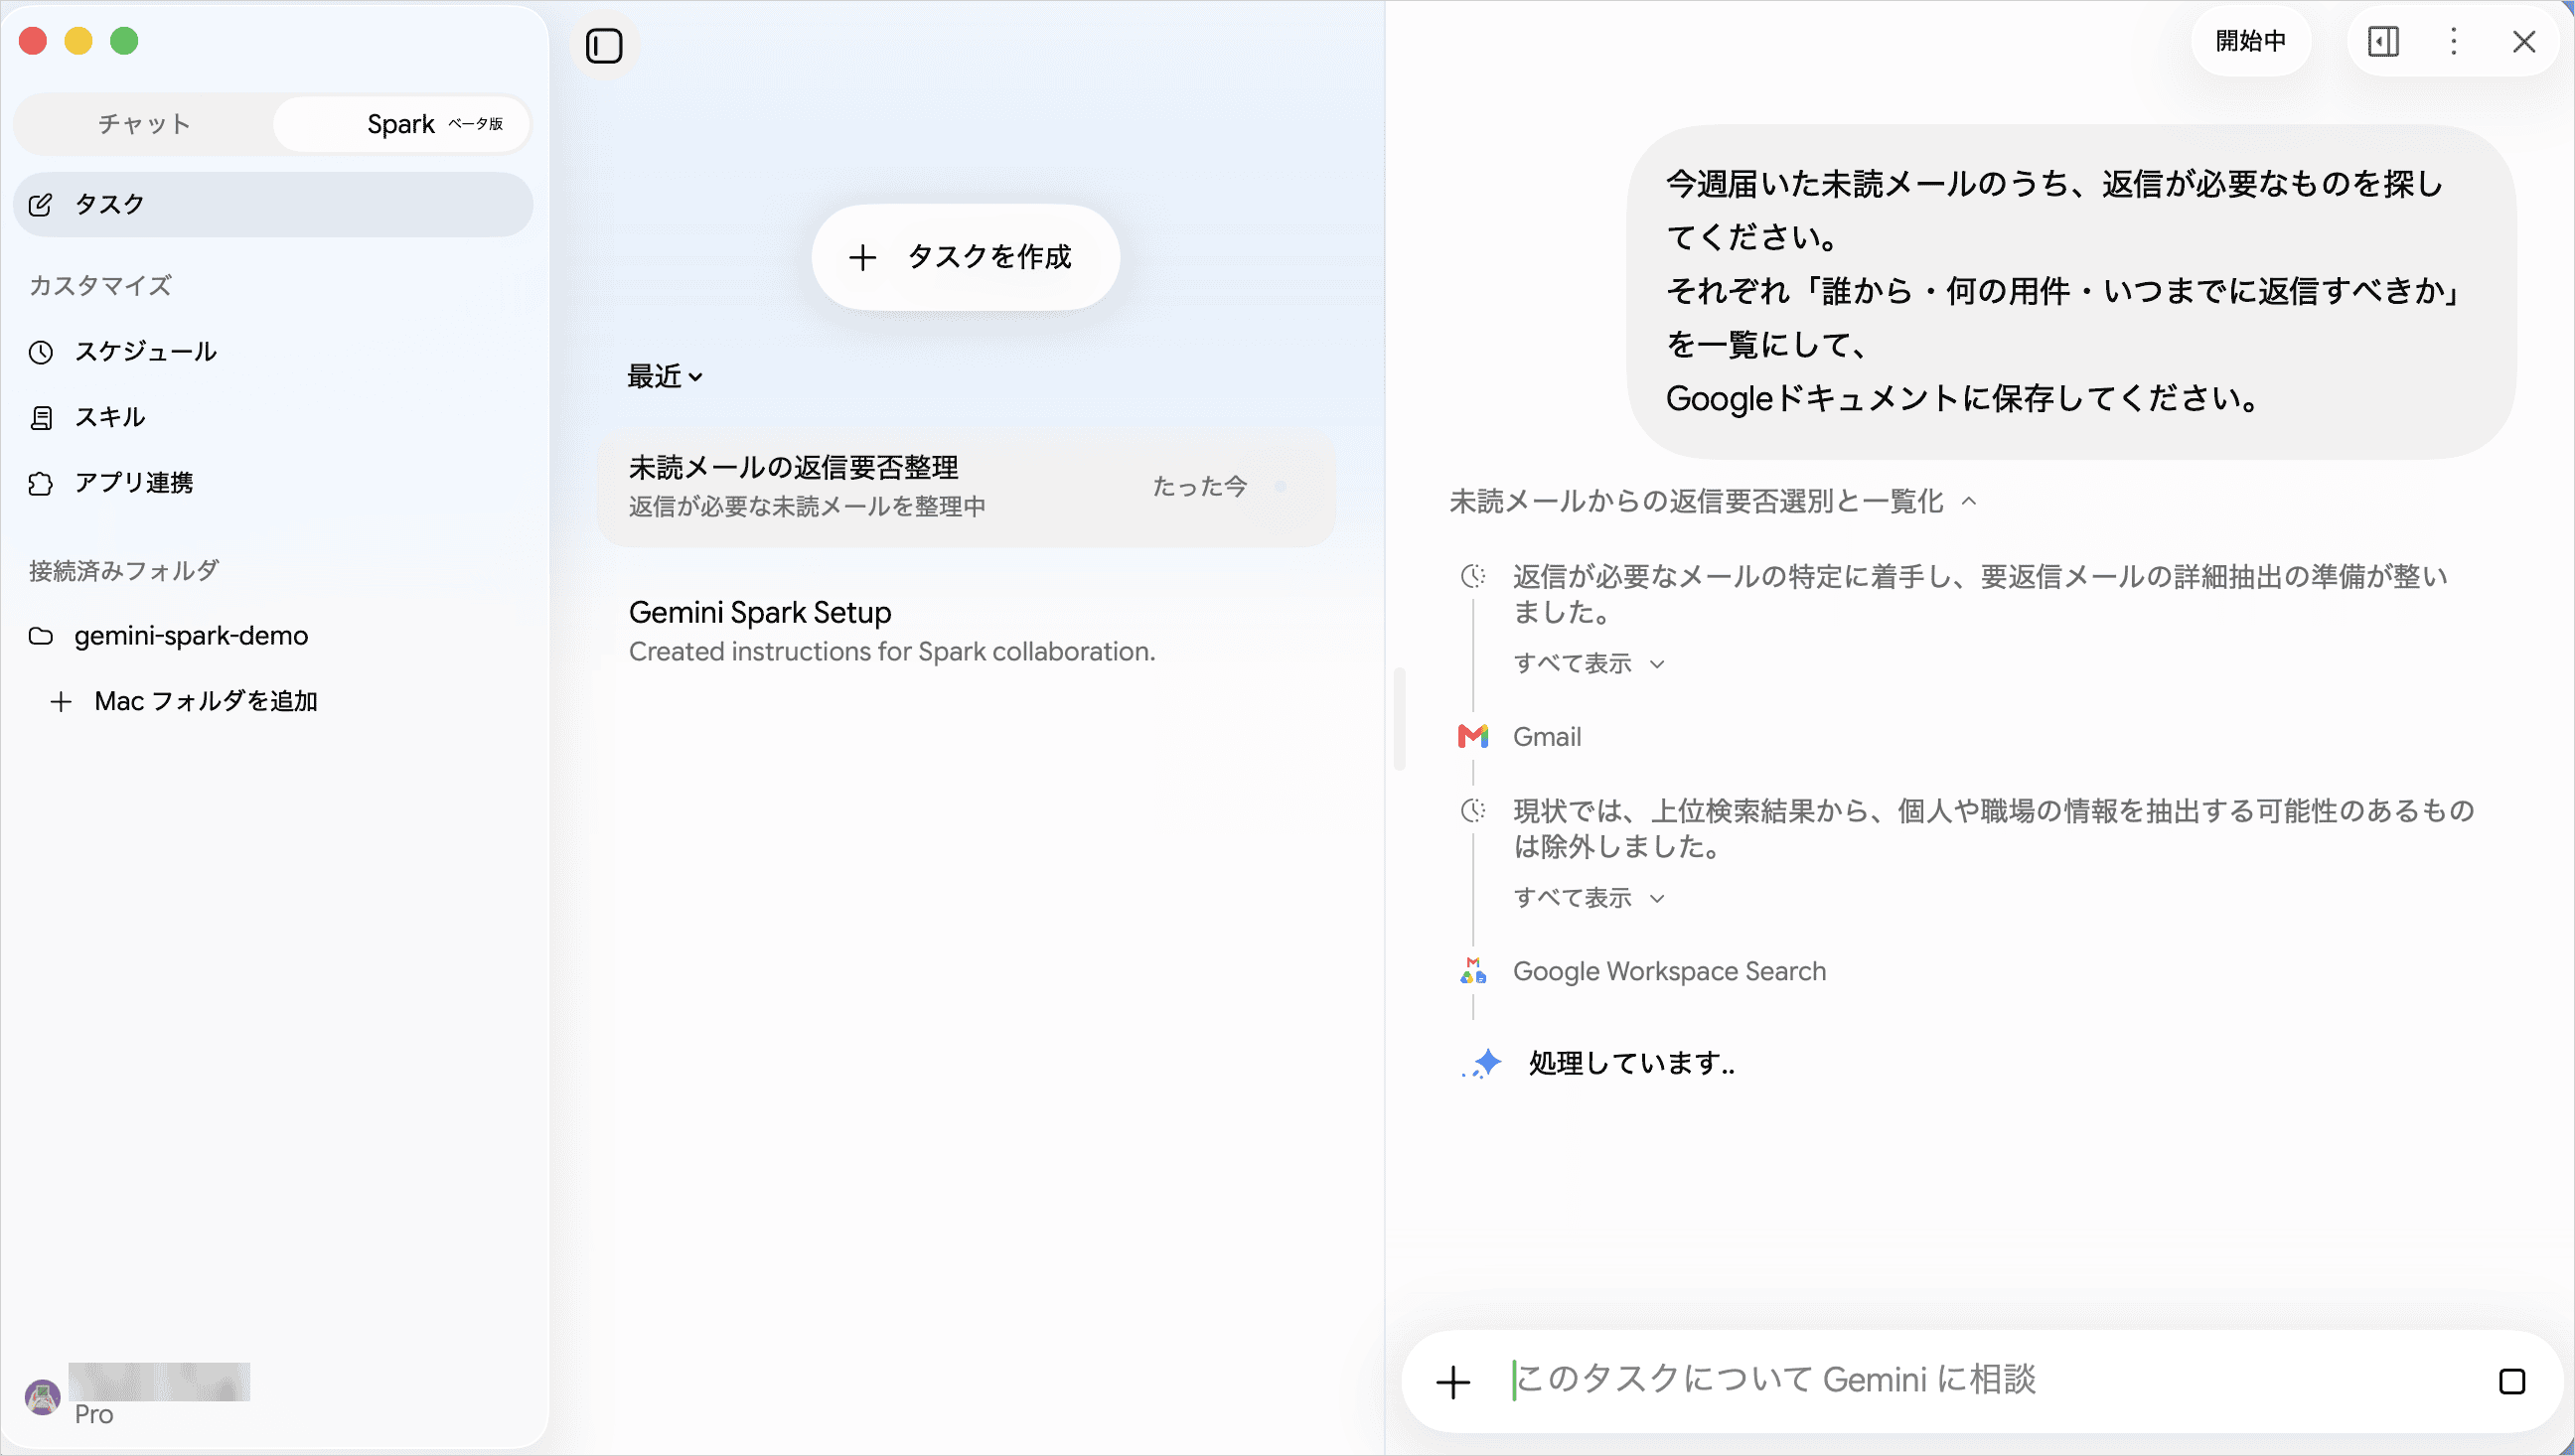
Task: Click Mac フォルダを追加
Action: point(206,702)
